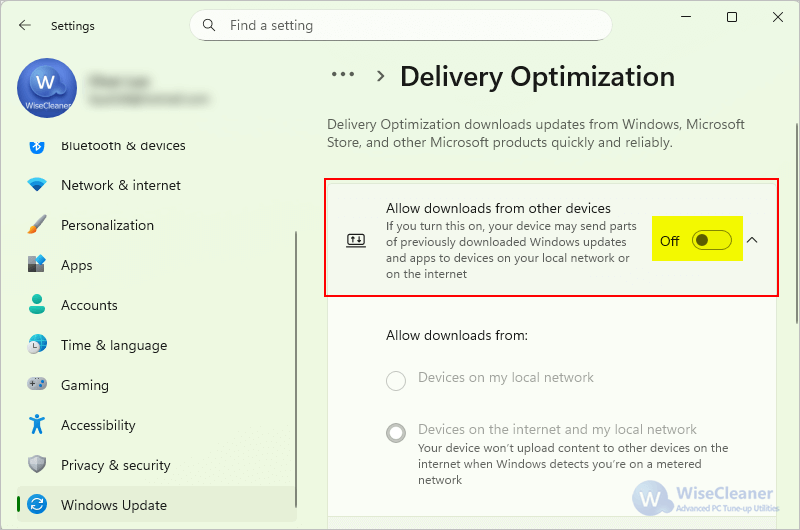The image size is (800, 530).
Task: Click the sidebar navigation scrollbar
Action: tap(296, 369)
